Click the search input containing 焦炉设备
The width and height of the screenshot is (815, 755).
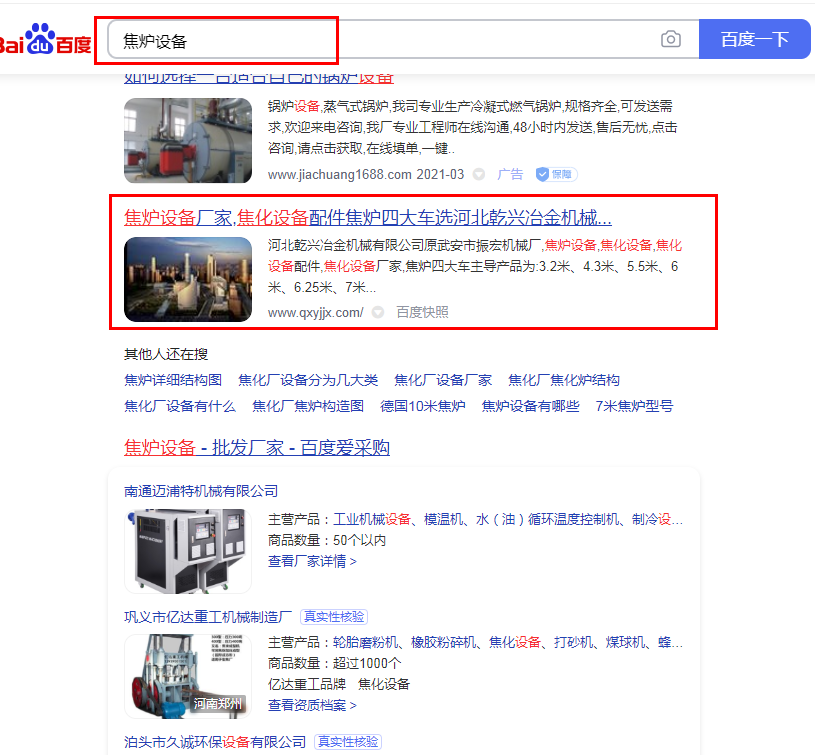[380, 40]
